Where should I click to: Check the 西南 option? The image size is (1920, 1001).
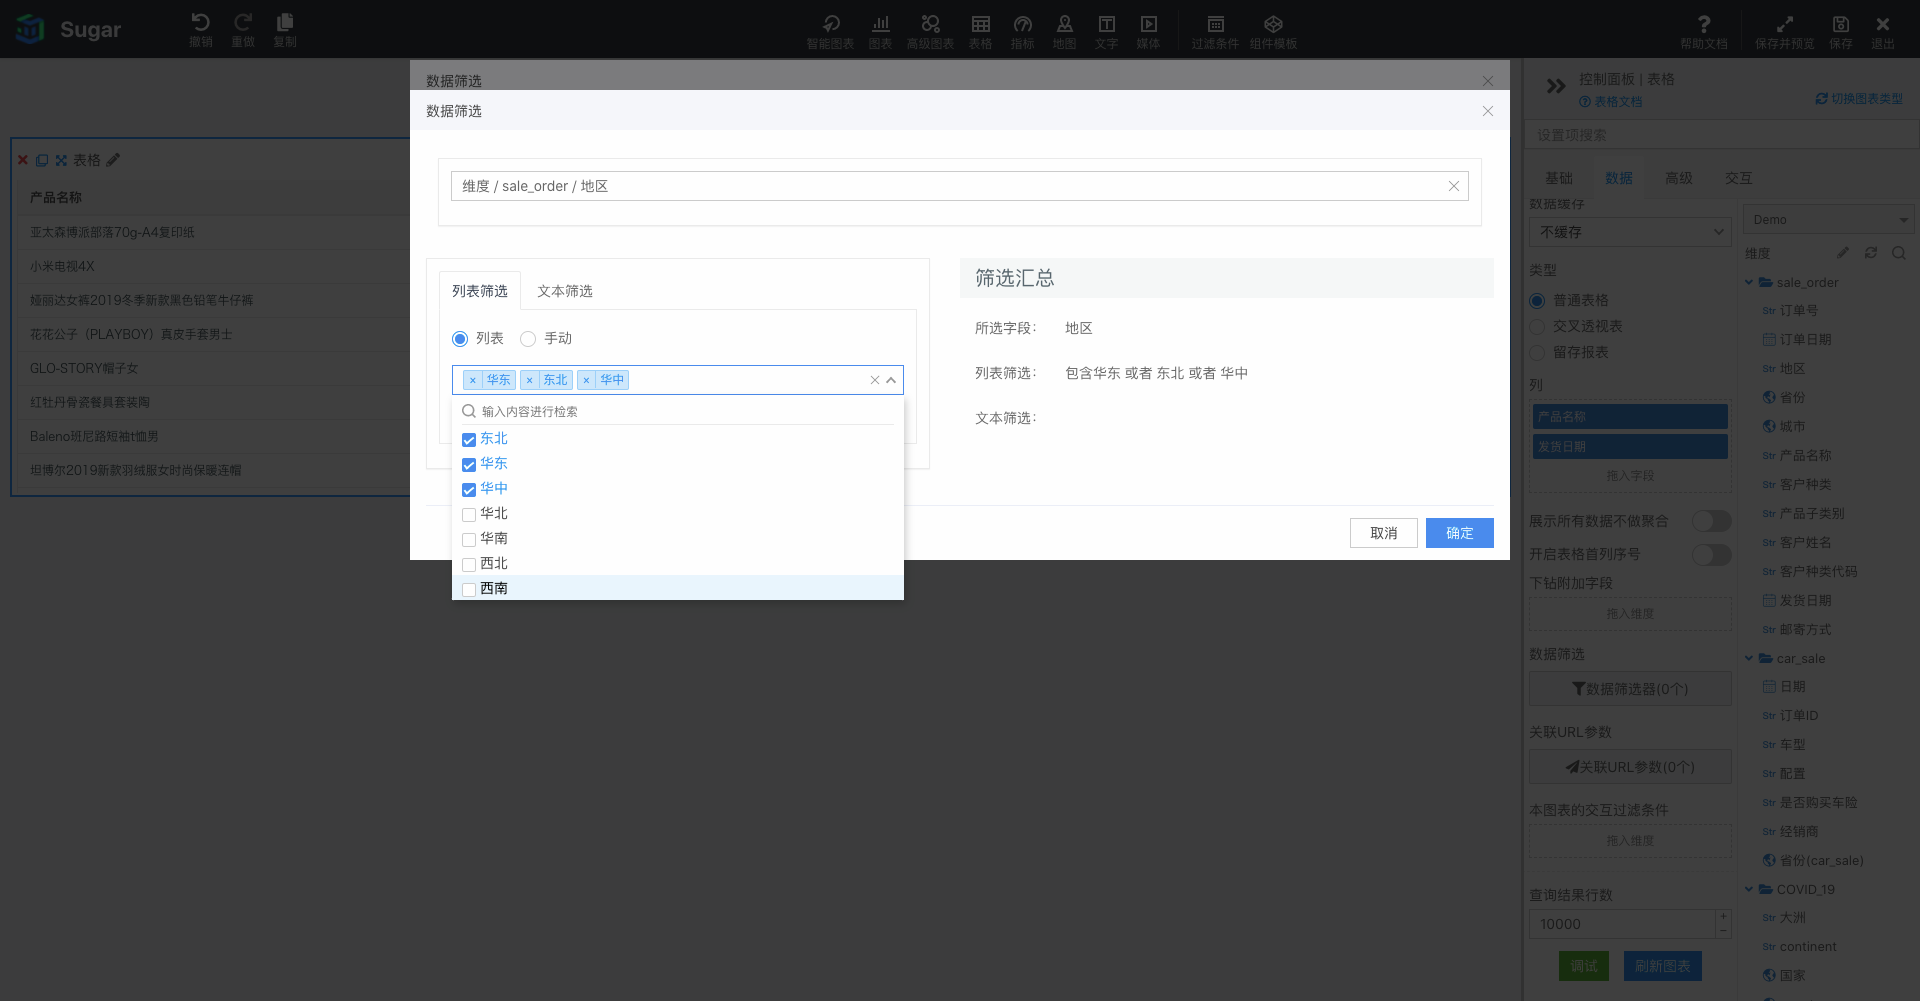[469, 590]
